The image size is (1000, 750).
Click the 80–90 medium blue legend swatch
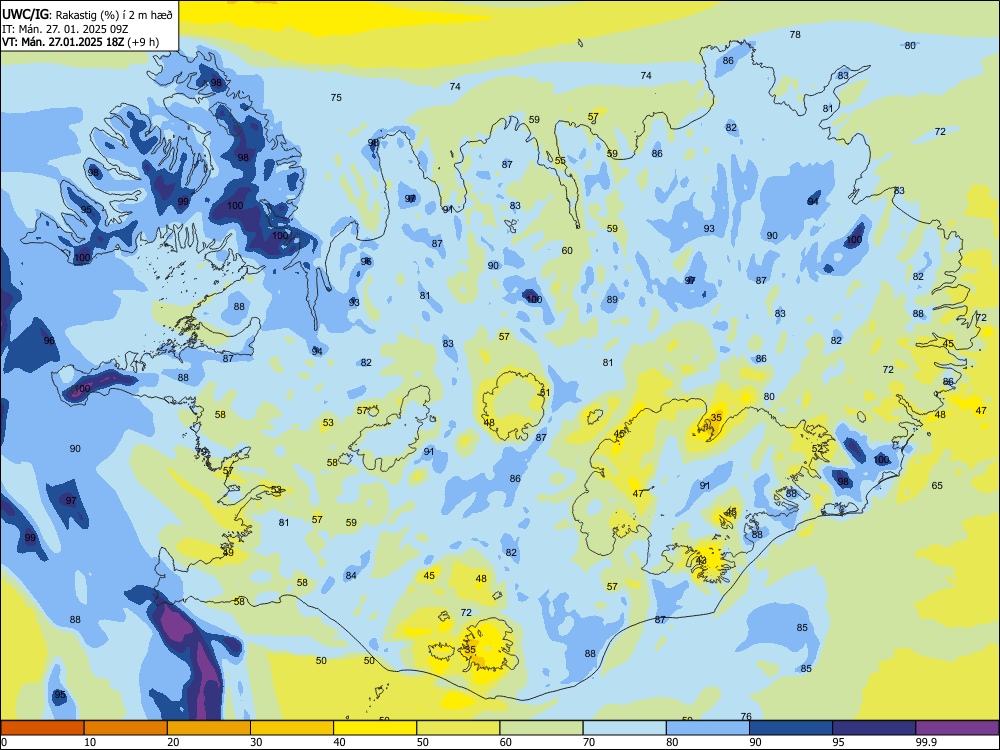[708, 728]
